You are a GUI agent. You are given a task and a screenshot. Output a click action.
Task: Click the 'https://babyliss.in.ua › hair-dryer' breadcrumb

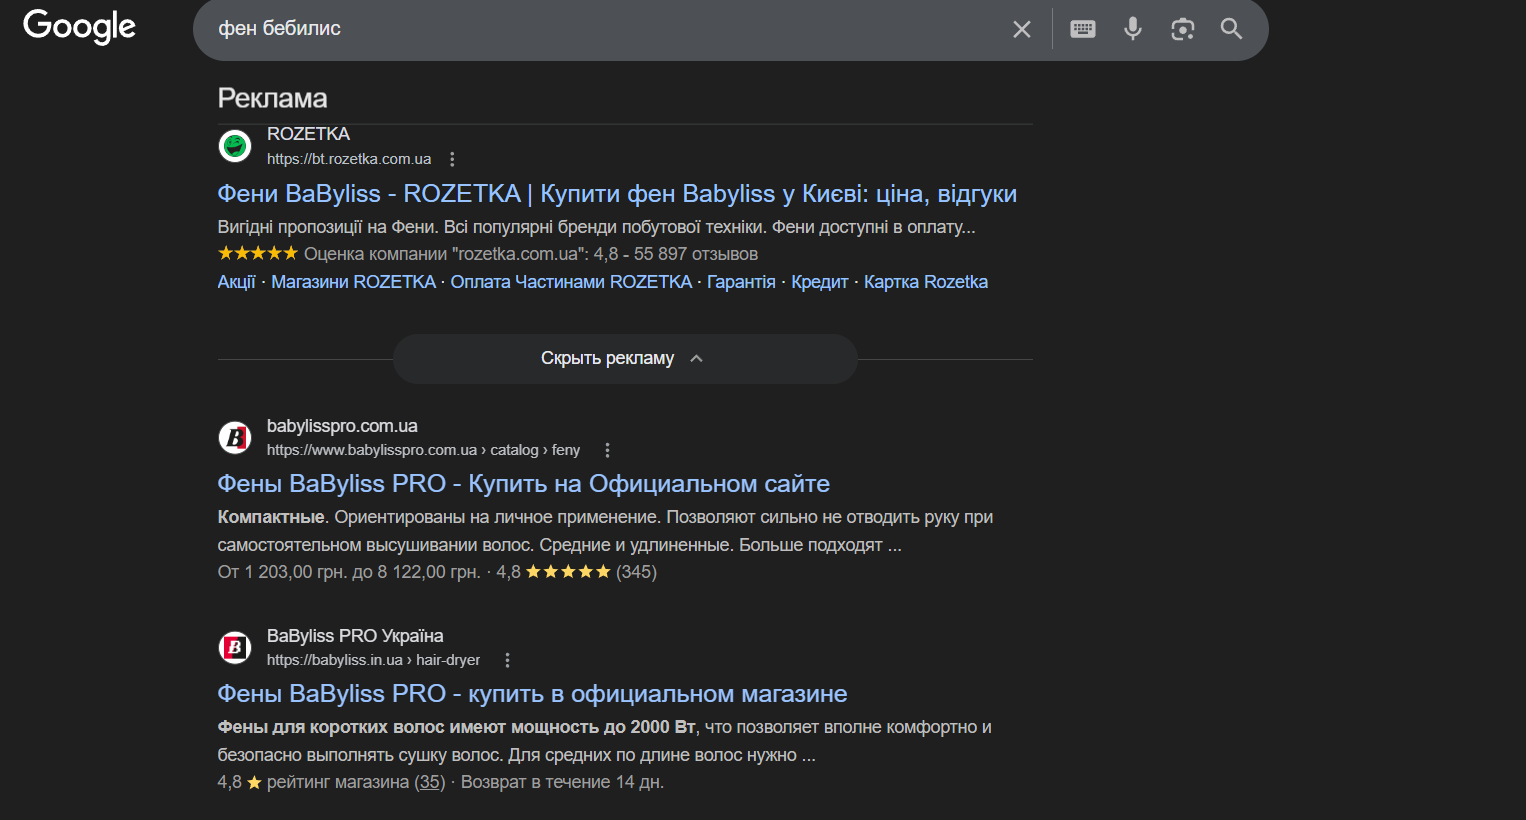click(x=373, y=660)
